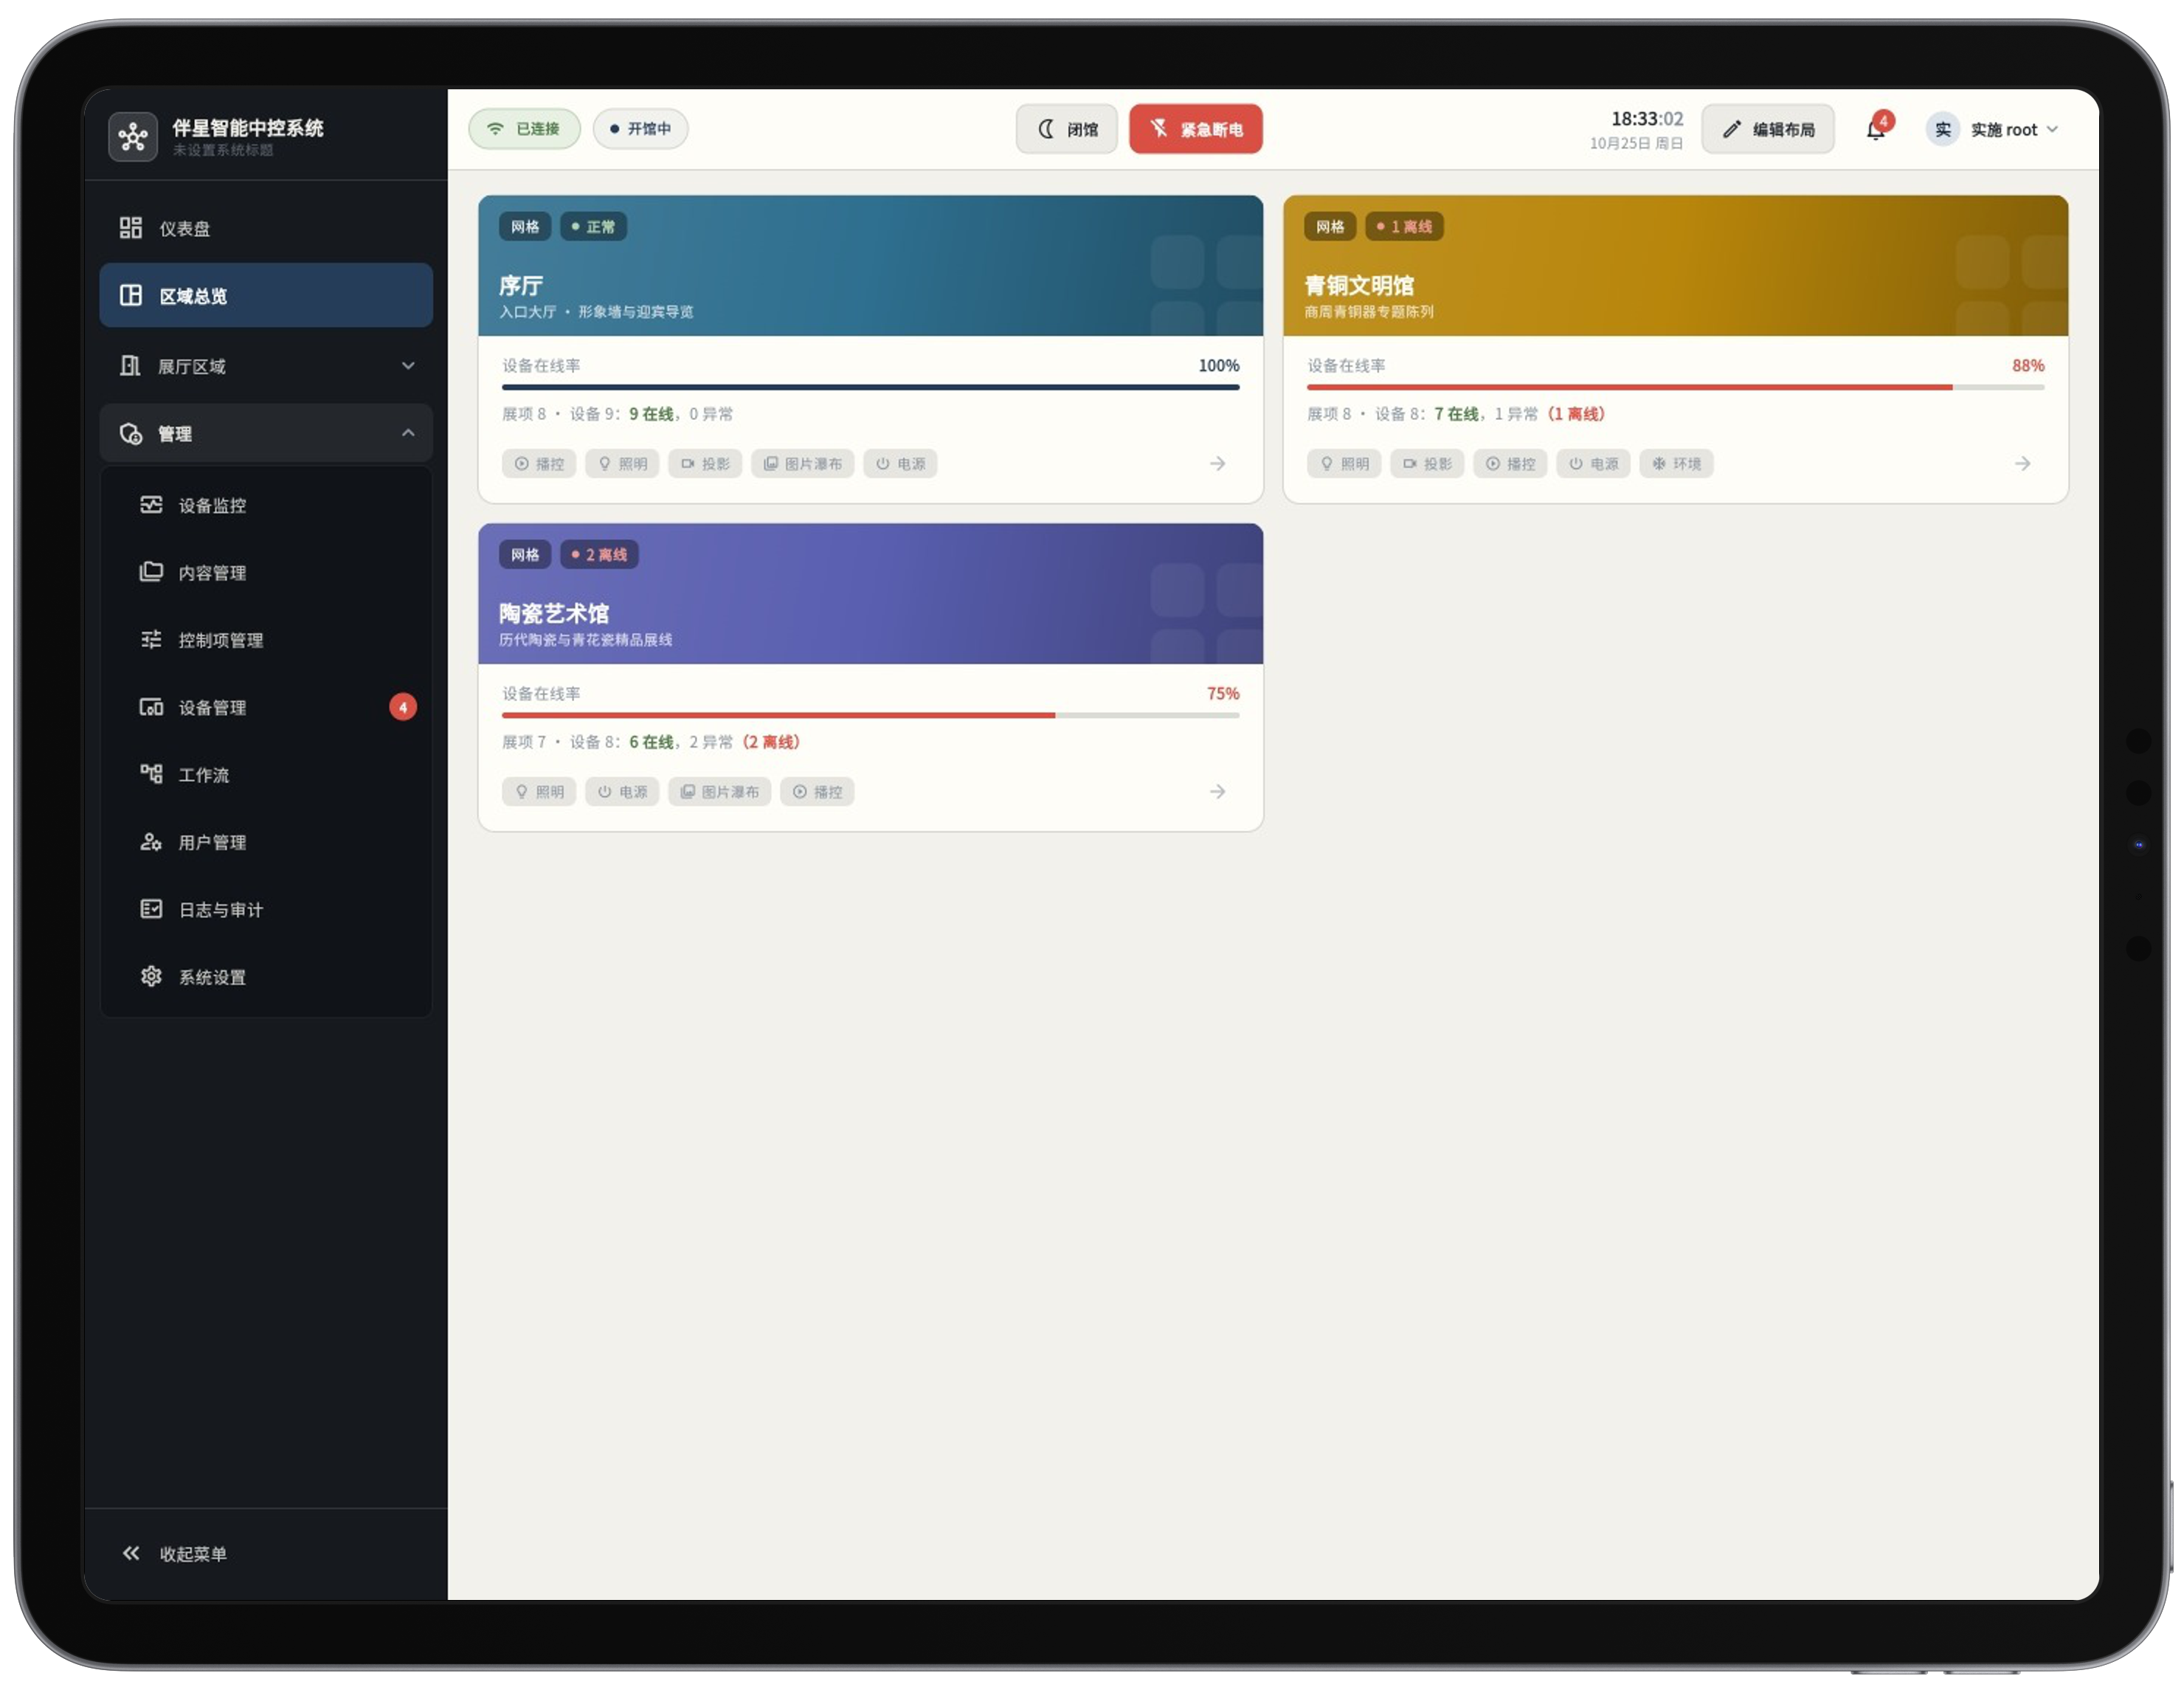The image size is (2184, 1690).
Task: Click the 播控 tag in 序厅 card
Action: (539, 463)
